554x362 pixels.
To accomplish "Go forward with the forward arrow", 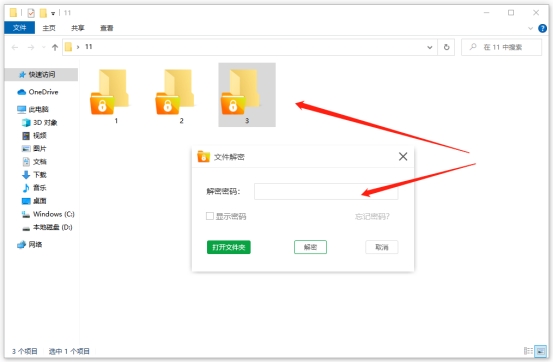I will [31, 47].
